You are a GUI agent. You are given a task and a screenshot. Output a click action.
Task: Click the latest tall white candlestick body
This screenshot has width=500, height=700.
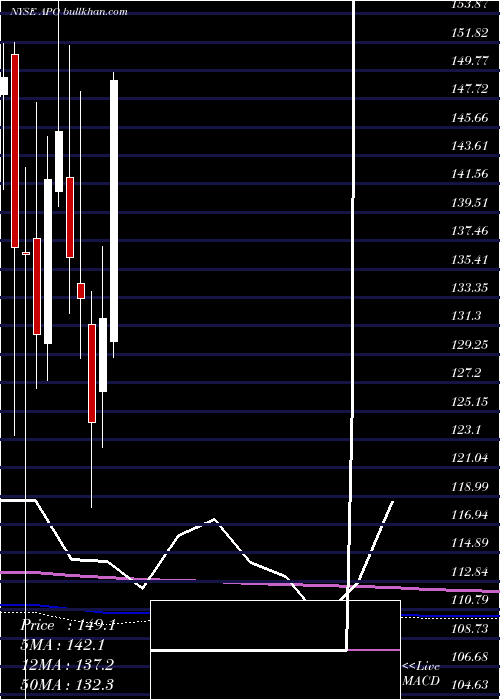coord(114,211)
